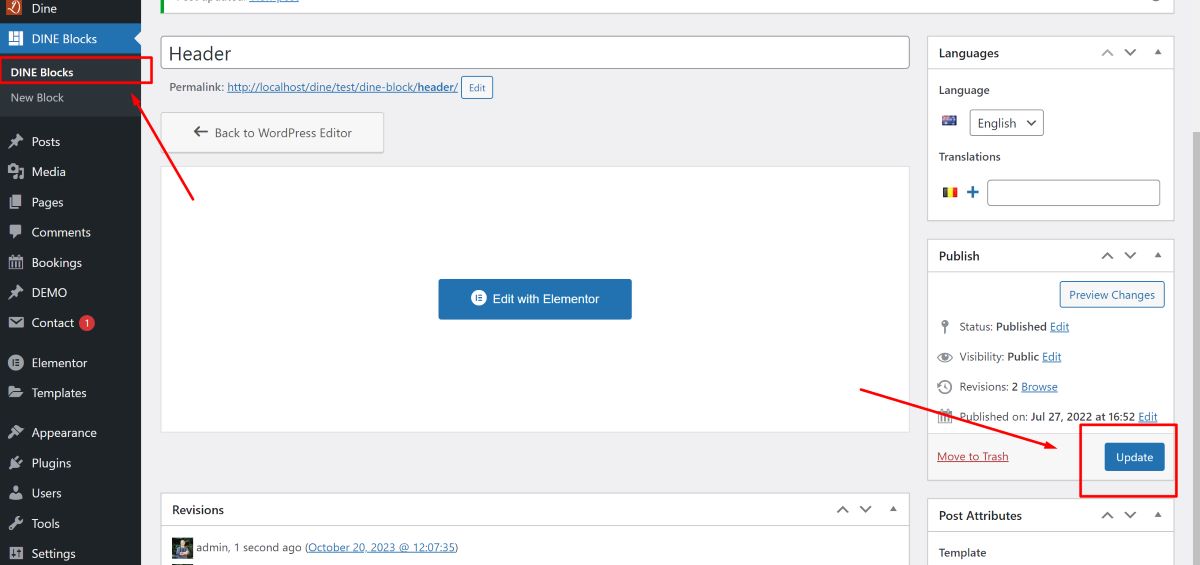Click the Plugins plug icon
Viewport: 1200px width, 565px height.
15,463
